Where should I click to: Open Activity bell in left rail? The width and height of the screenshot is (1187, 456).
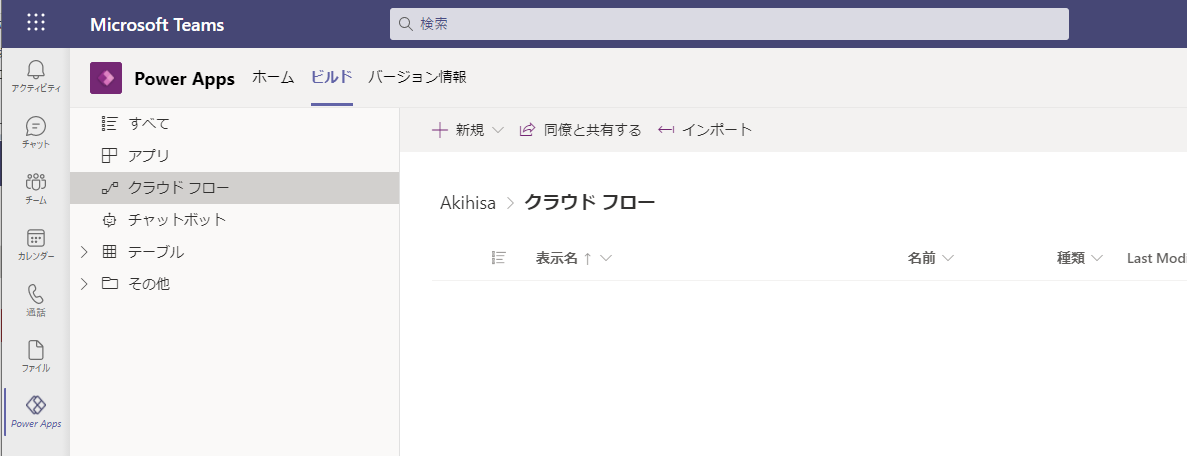point(36,77)
